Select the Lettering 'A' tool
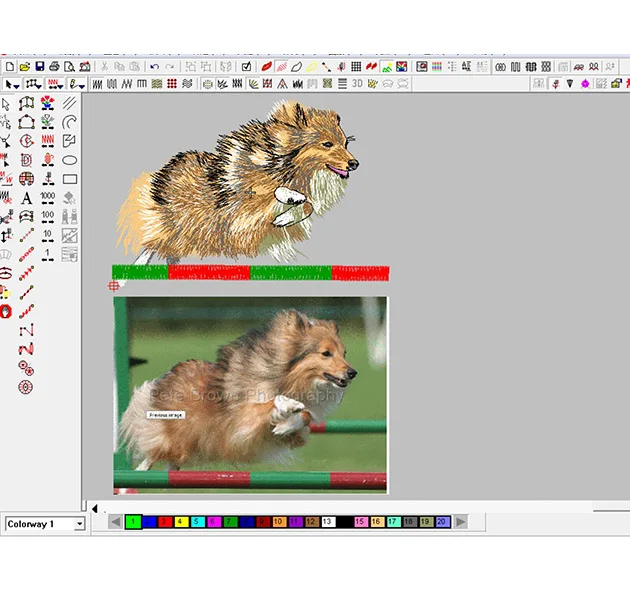Viewport: 630px width, 591px height. tap(27, 198)
